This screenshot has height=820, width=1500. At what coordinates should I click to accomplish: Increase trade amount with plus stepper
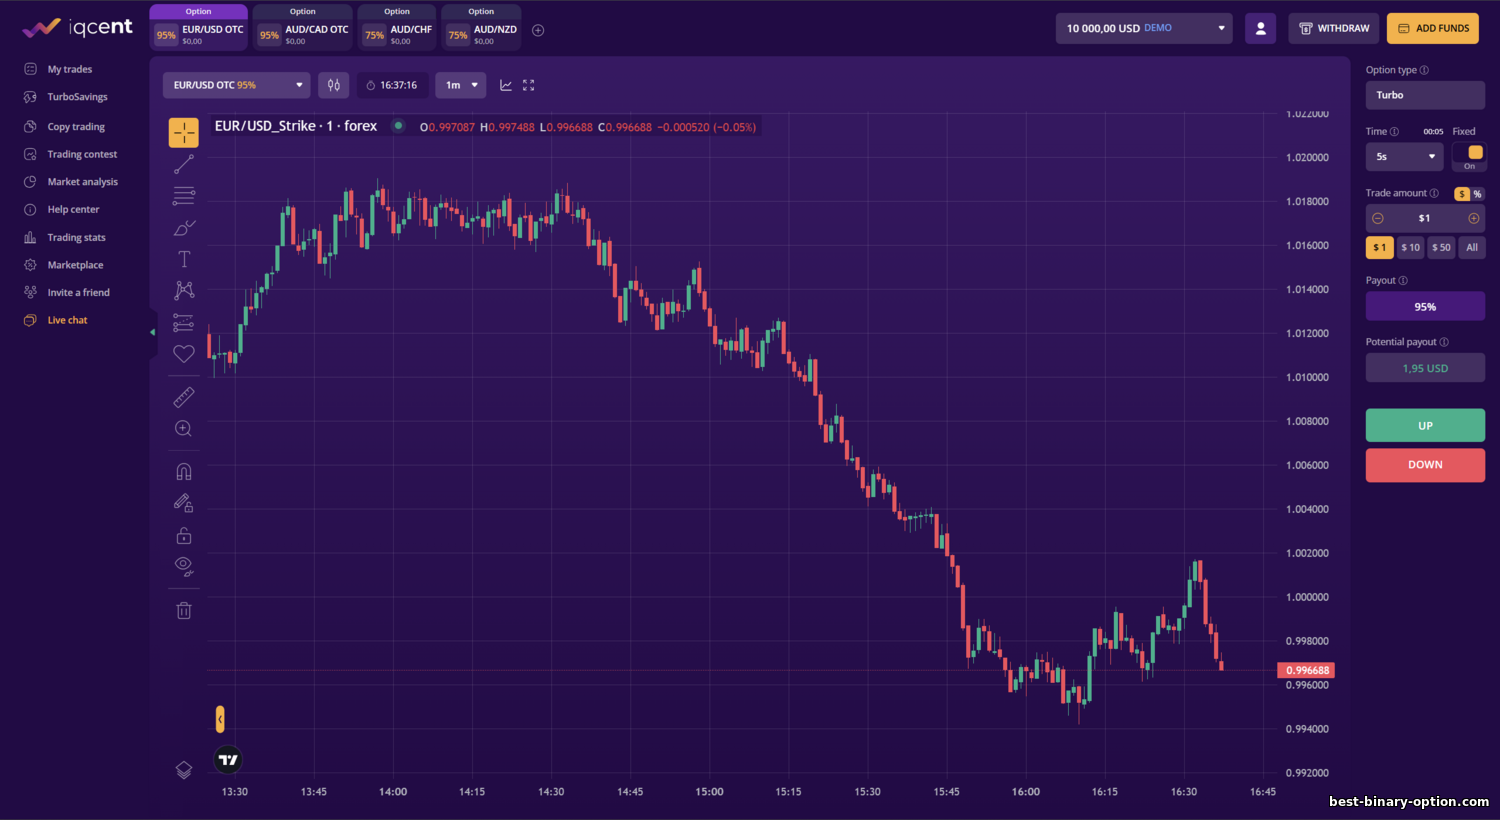[x=1473, y=218]
